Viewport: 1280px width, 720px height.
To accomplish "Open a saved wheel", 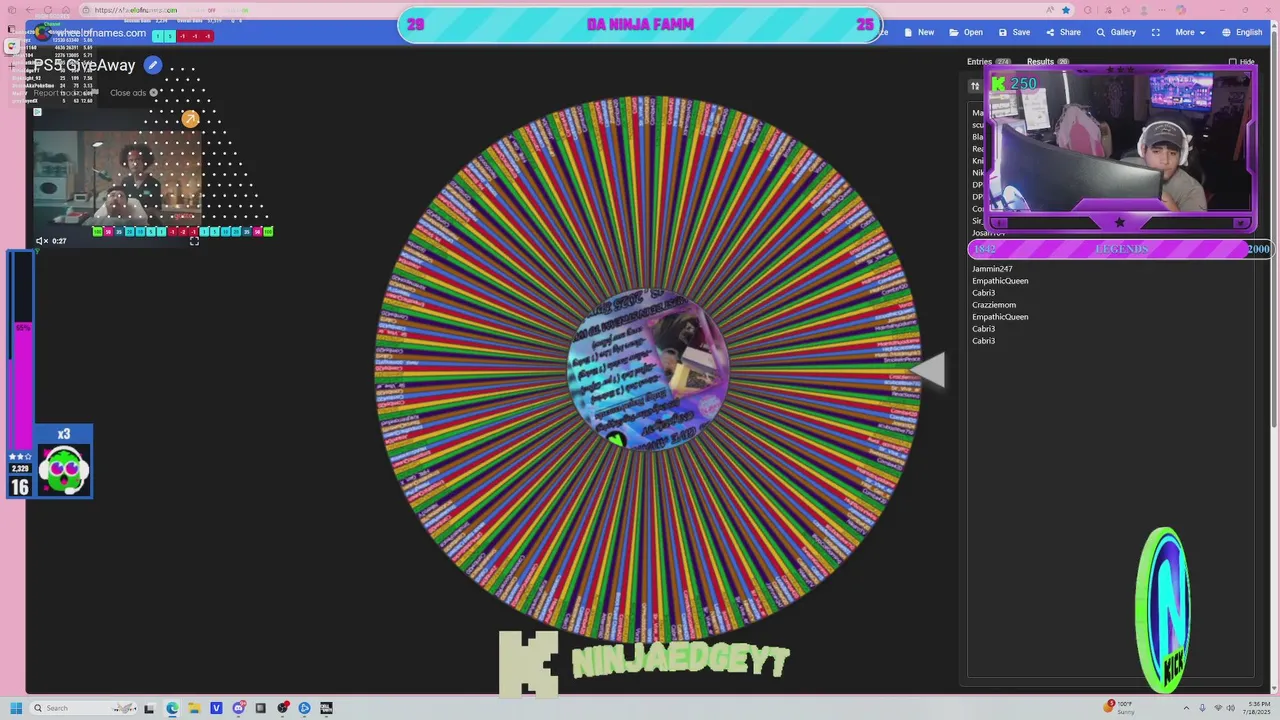I will (966, 32).
